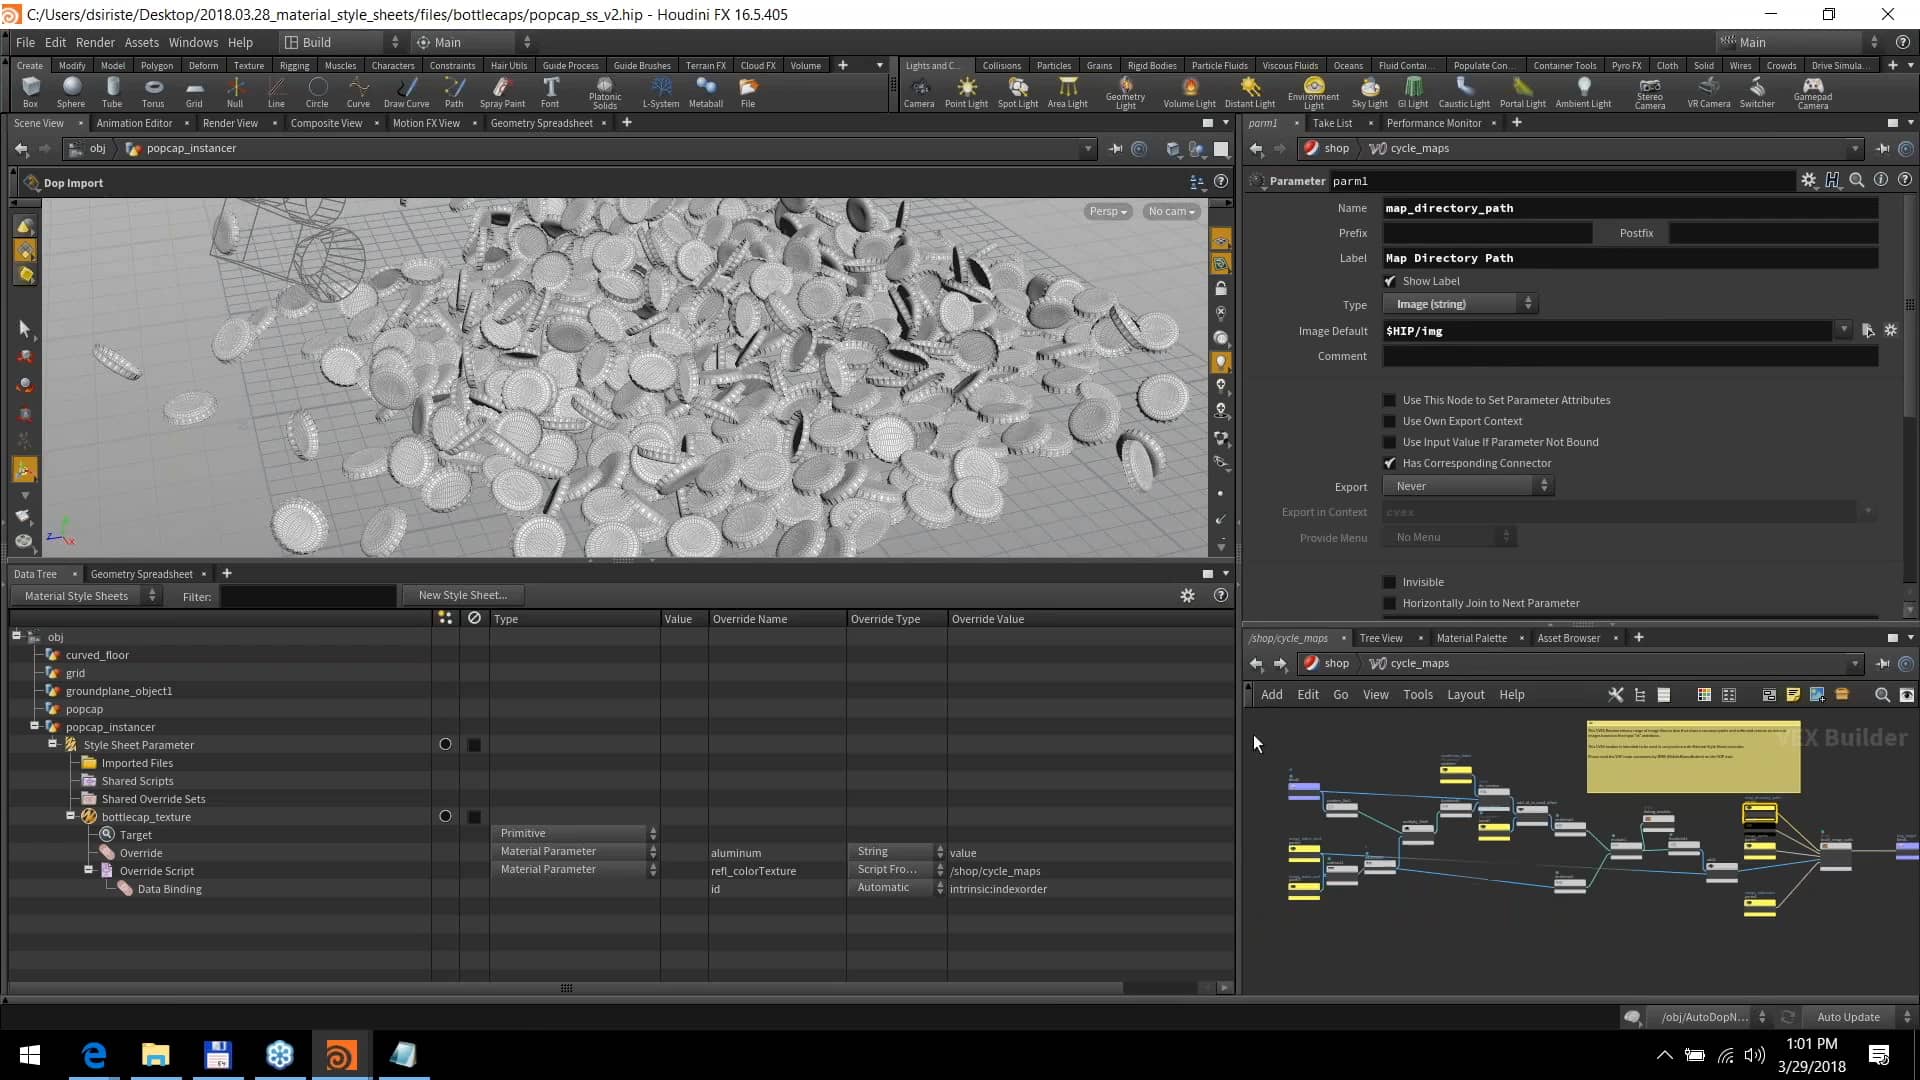This screenshot has width=1920, height=1080.
Task: Uncheck the Show Label checkbox
Action: (x=1390, y=281)
